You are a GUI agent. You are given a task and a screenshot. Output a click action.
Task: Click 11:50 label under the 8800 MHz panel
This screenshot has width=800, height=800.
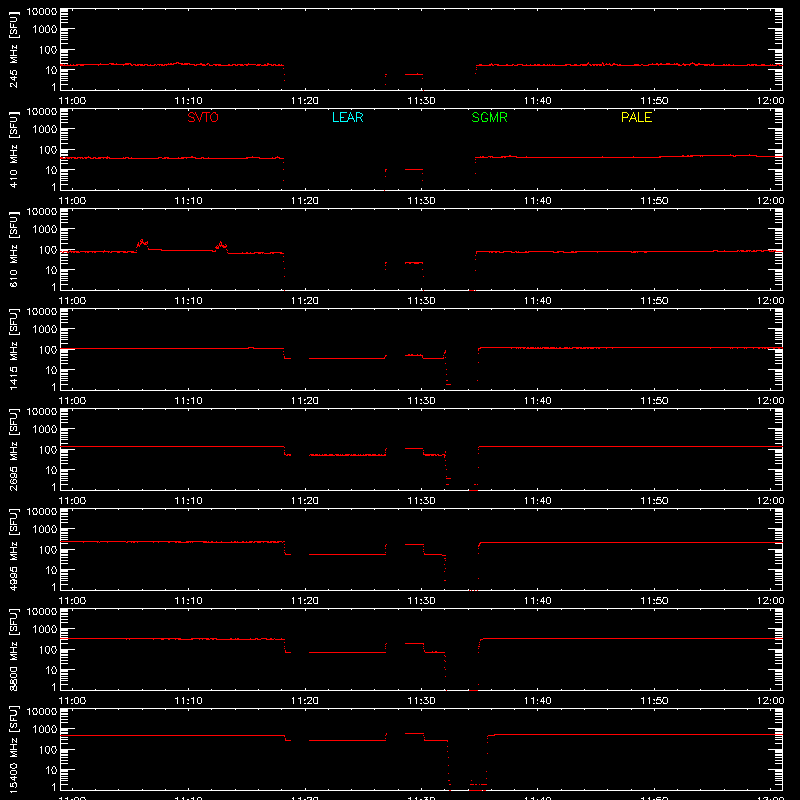coord(654,701)
